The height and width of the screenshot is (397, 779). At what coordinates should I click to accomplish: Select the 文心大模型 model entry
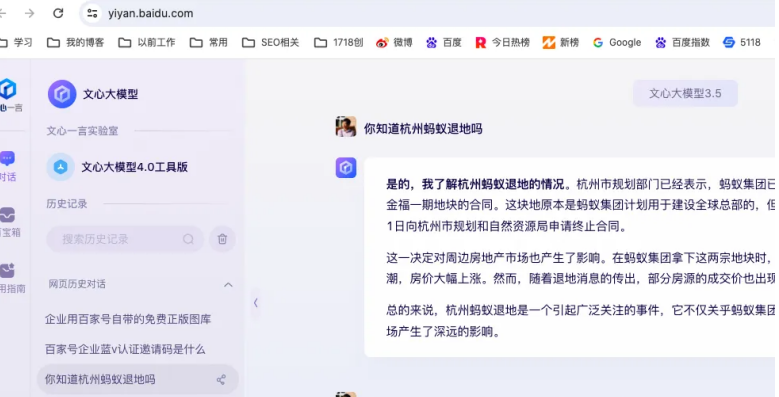[93, 94]
